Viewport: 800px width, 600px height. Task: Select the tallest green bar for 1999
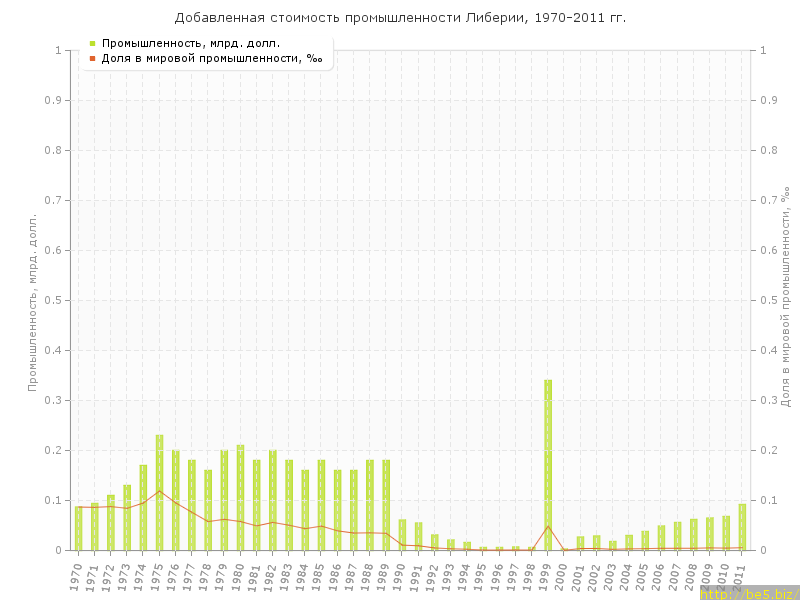[548, 464]
